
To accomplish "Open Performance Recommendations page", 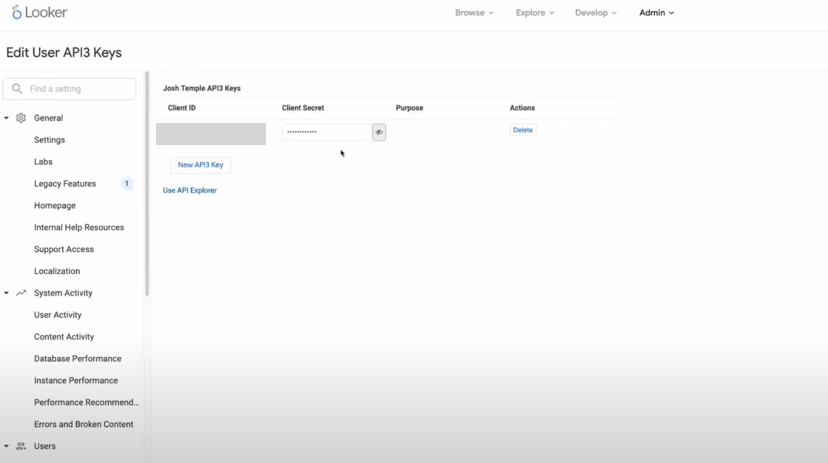I will (x=87, y=402).
